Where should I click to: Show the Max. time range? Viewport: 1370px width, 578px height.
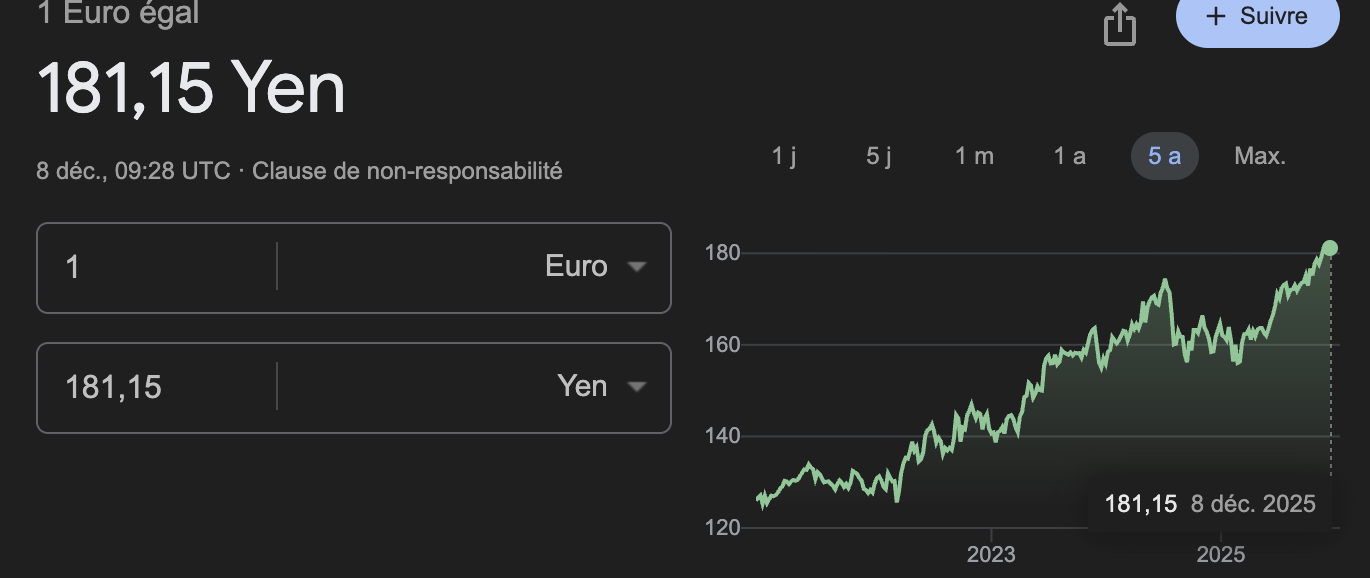coord(1260,156)
